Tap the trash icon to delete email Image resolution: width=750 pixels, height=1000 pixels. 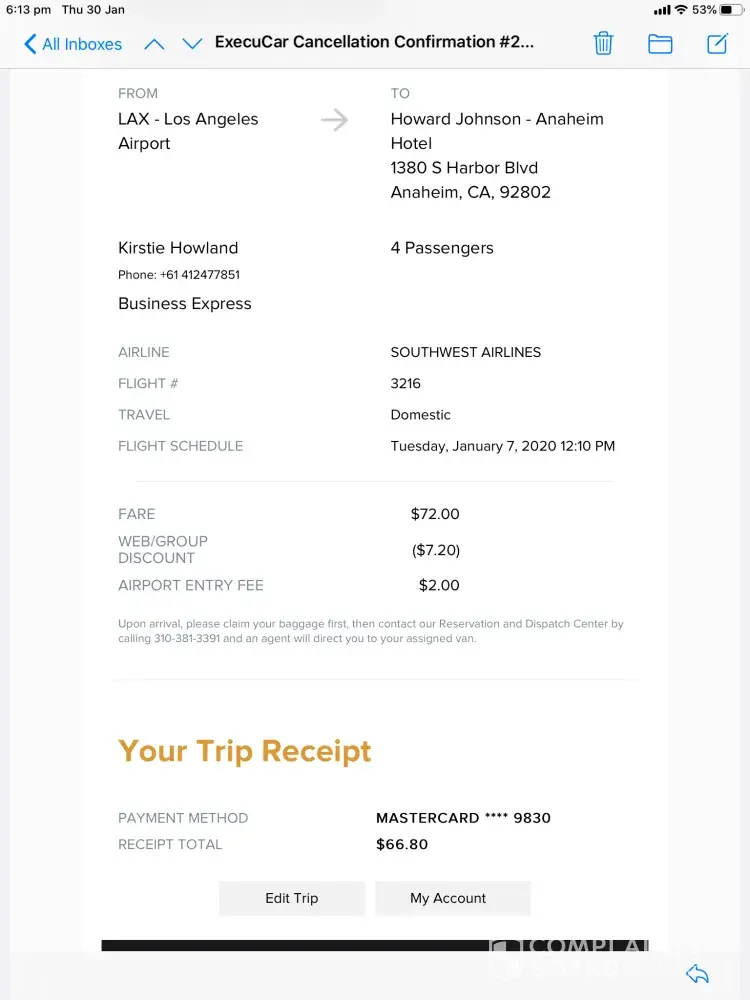(x=603, y=43)
